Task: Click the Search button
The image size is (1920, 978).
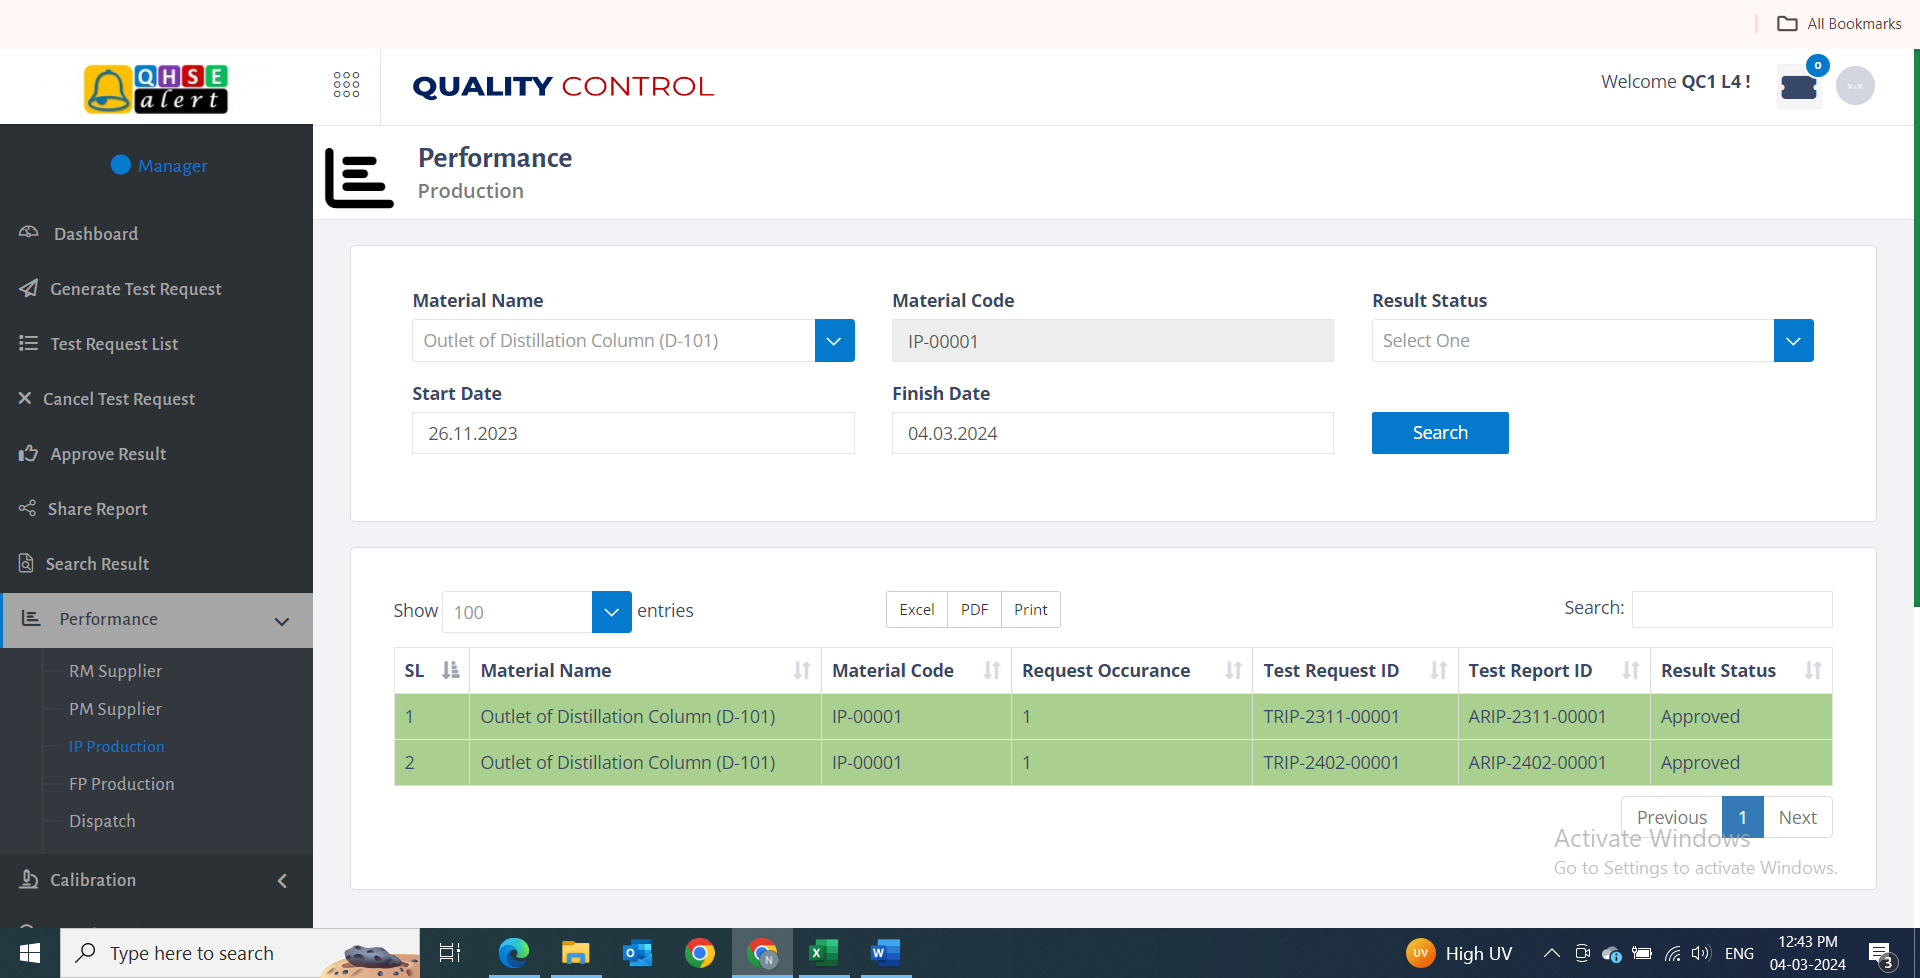Action: point(1440,432)
